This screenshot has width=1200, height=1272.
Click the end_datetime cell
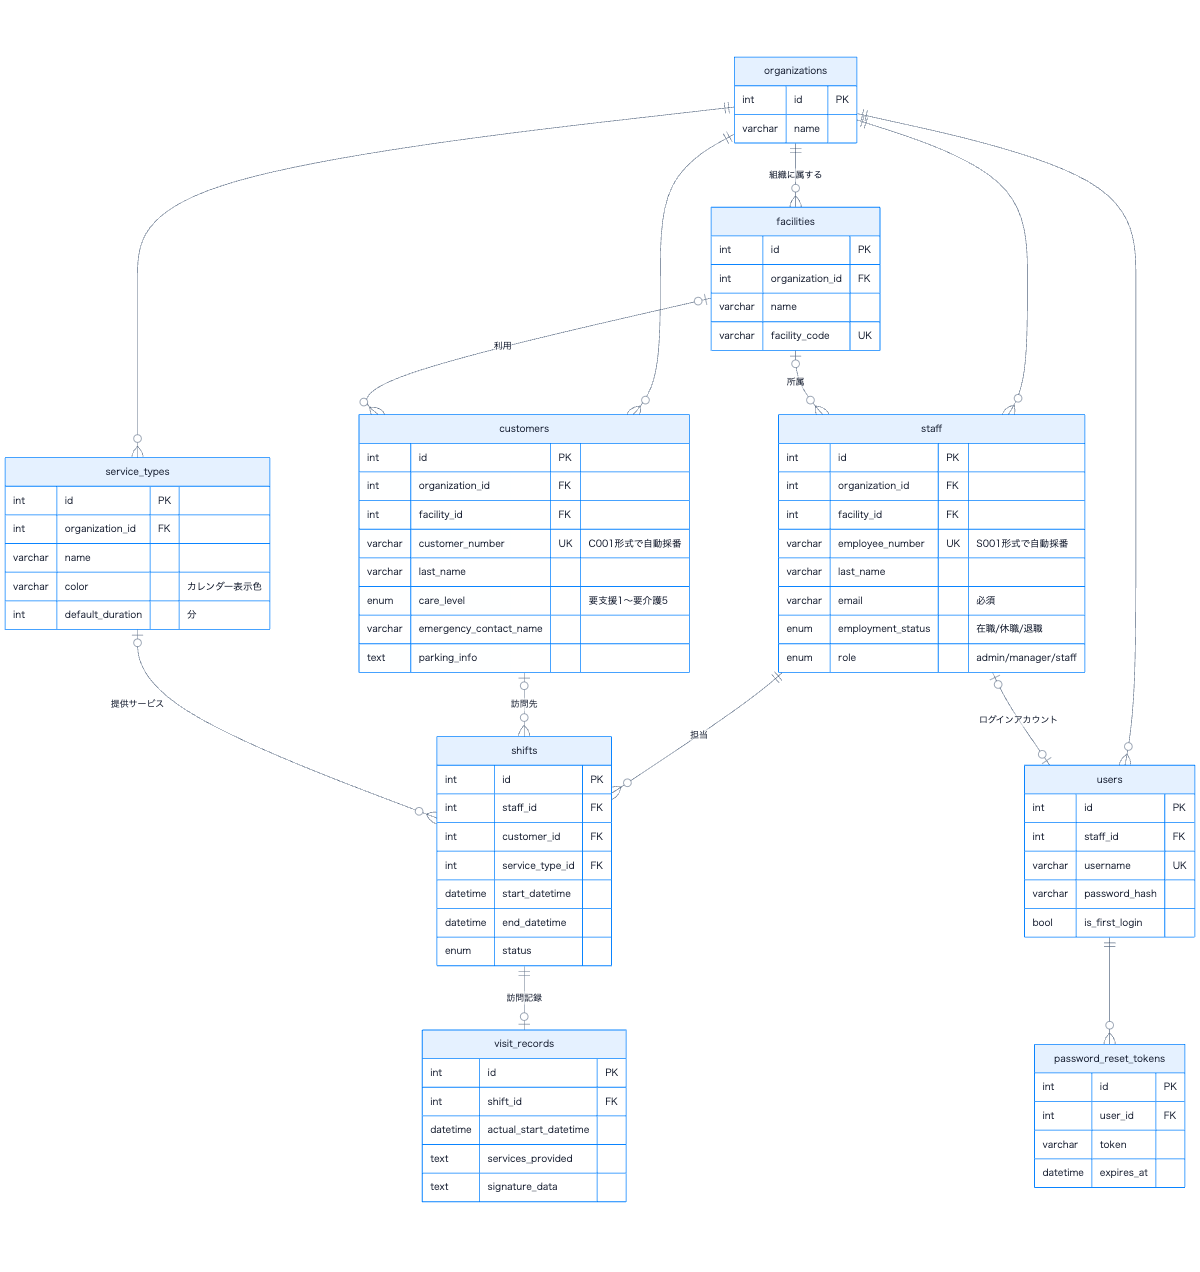[538, 923]
